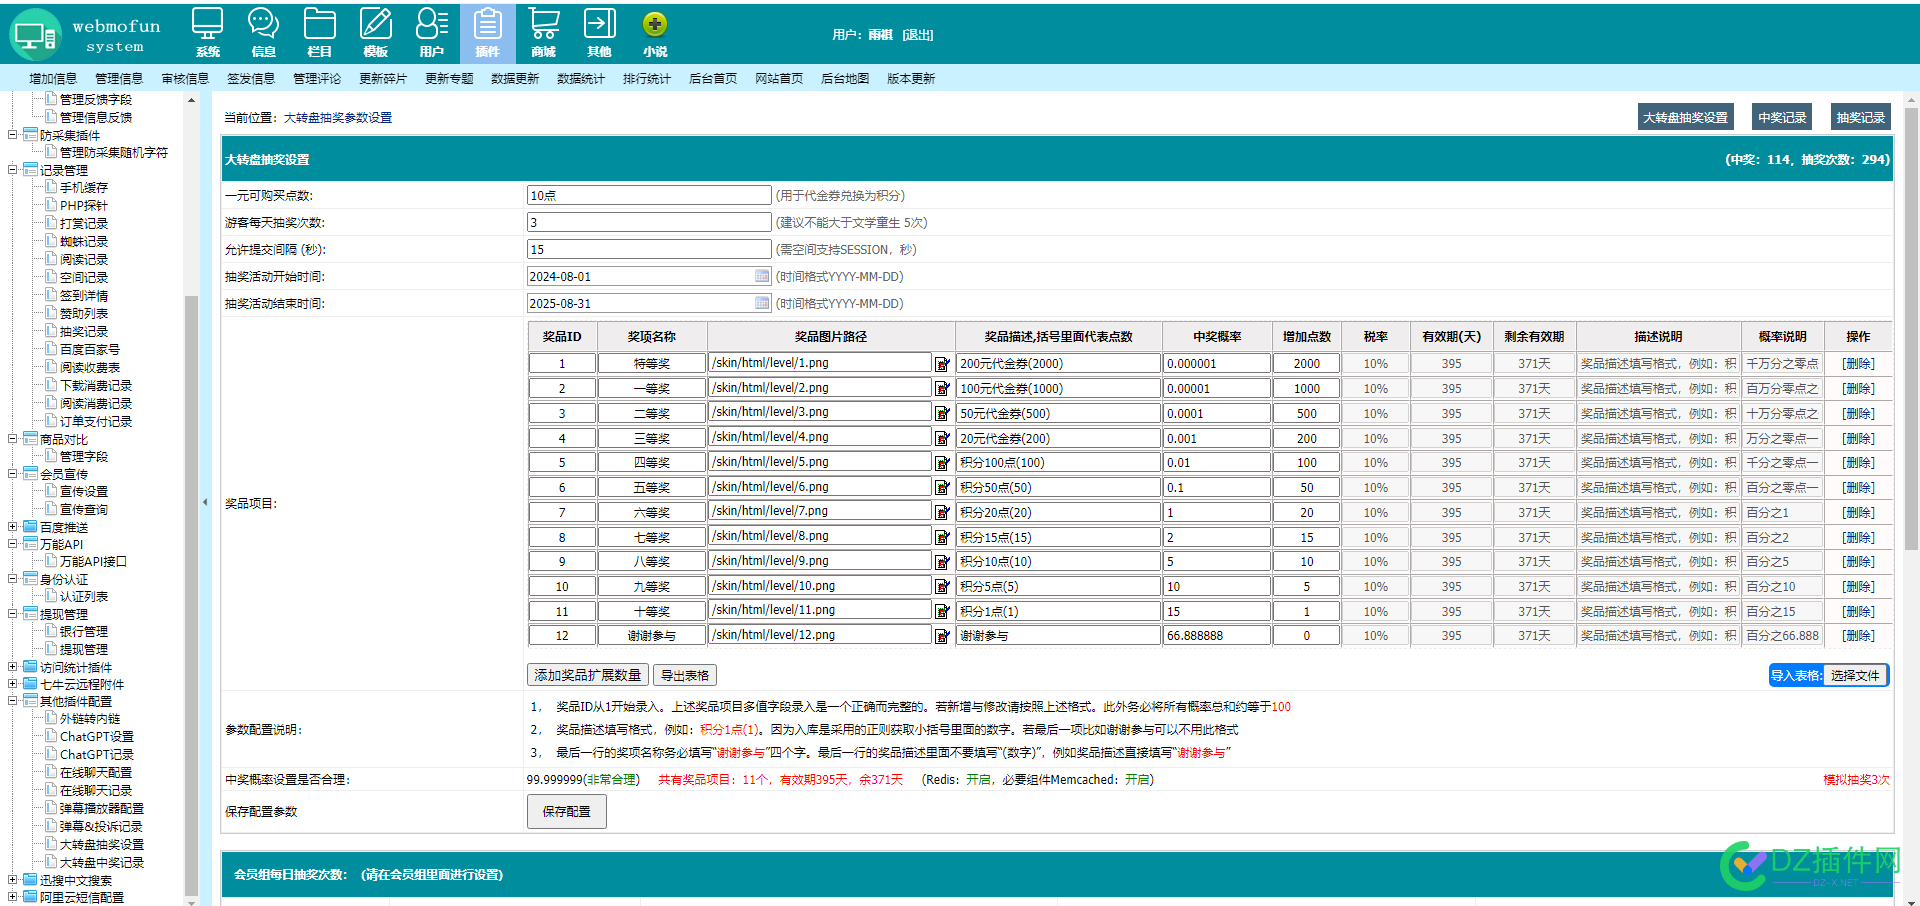Click the 添加奖品扩展数量 button
Screen dimensions: 1920x906
tap(588, 675)
